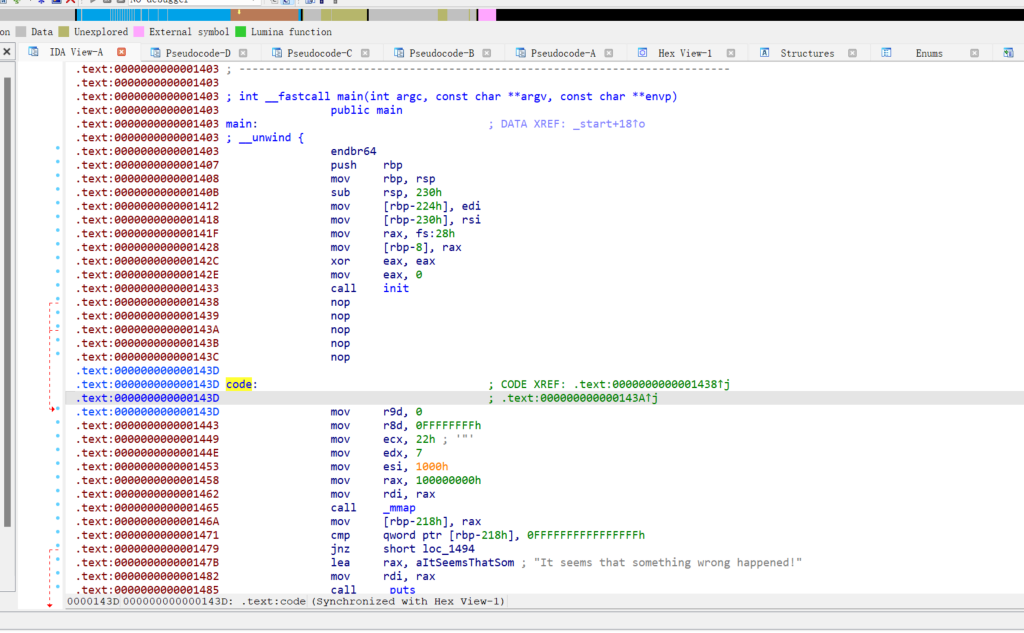Close the Structures tab
The width and height of the screenshot is (1024, 633).
click(x=853, y=52)
